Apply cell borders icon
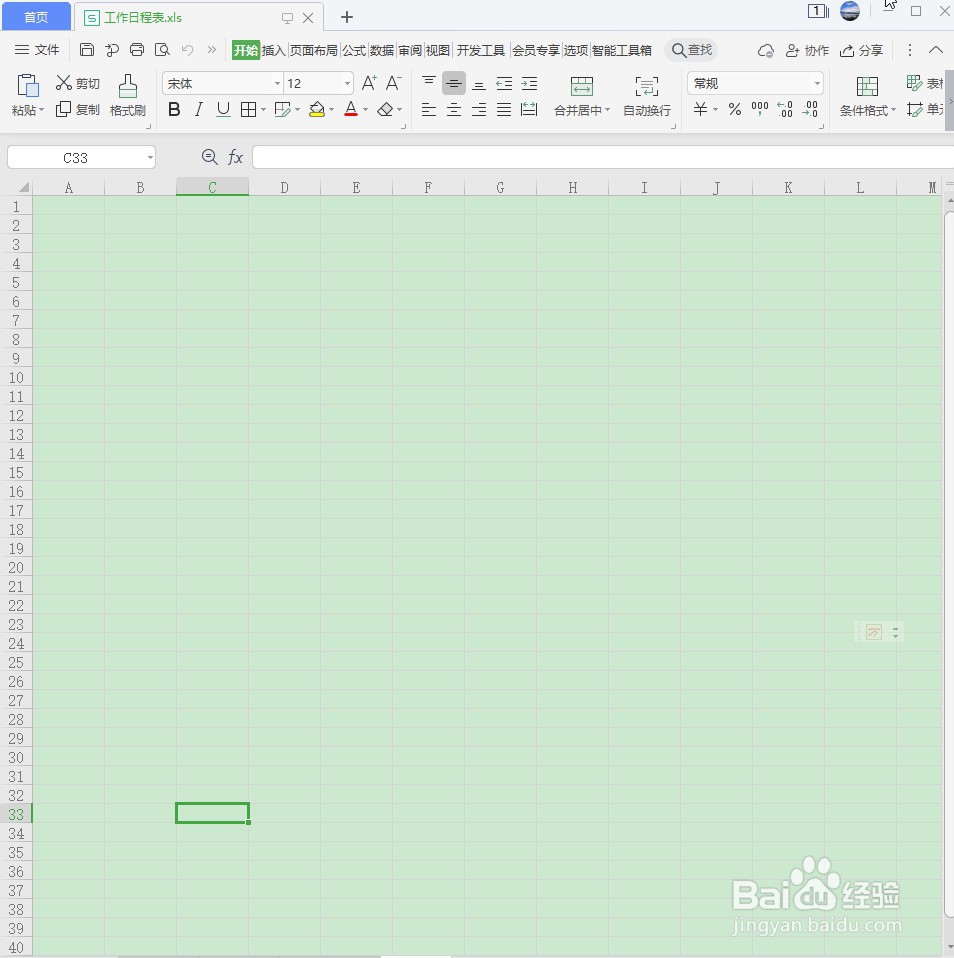 coord(248,109)
